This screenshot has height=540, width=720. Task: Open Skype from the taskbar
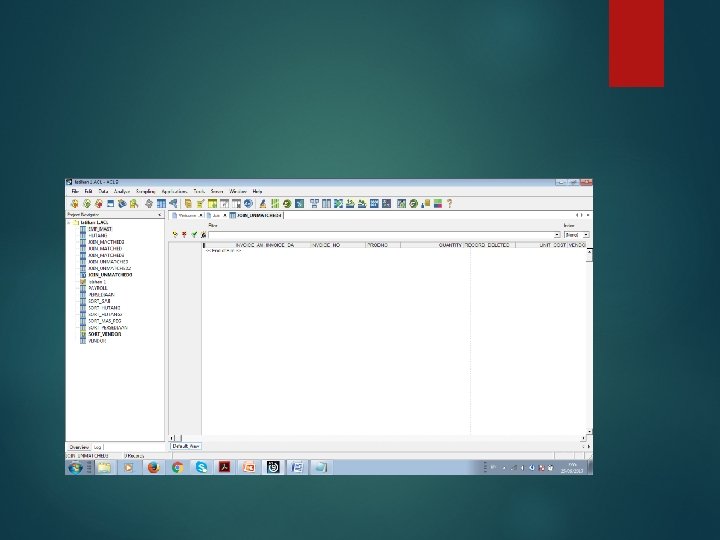click(x=201, y=467)
